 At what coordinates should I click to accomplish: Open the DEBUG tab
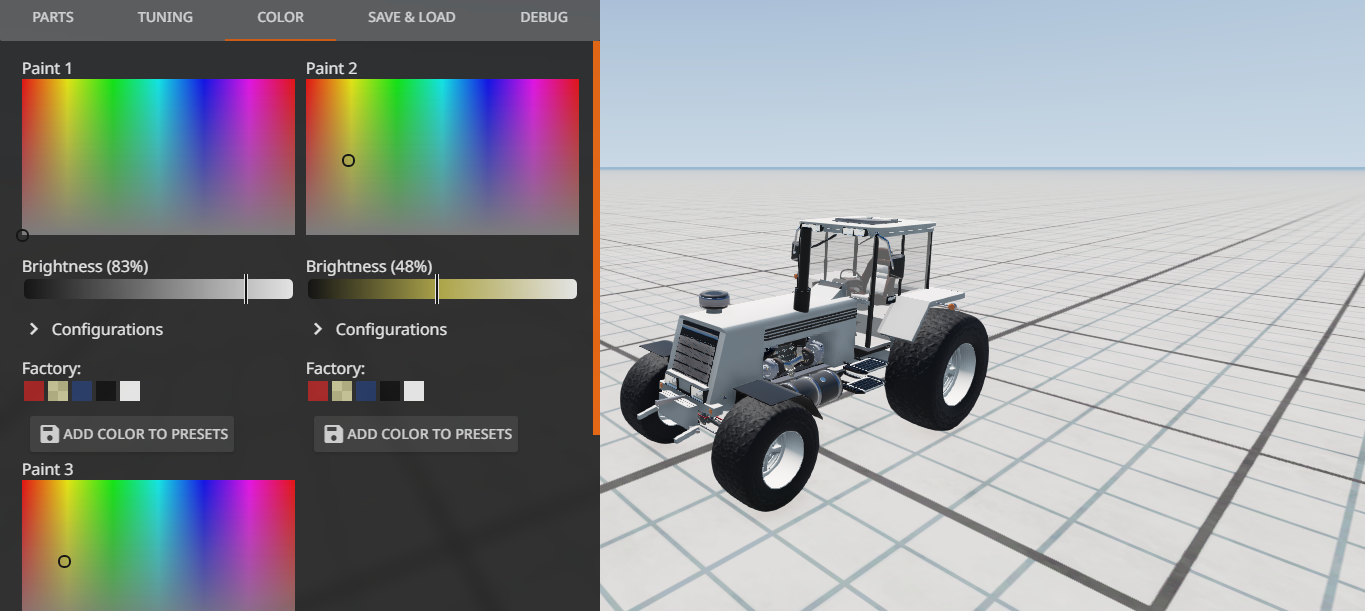point(544,17)
